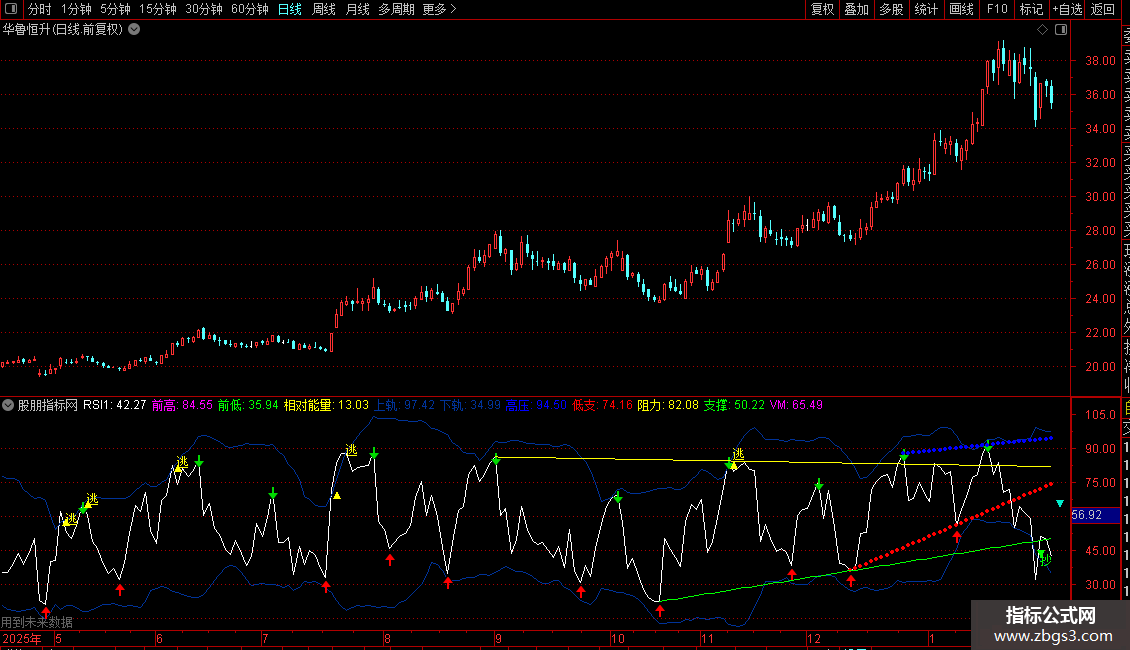Click the 复权 button
This screenshot has height=650, width=1130.
point(822,9)
